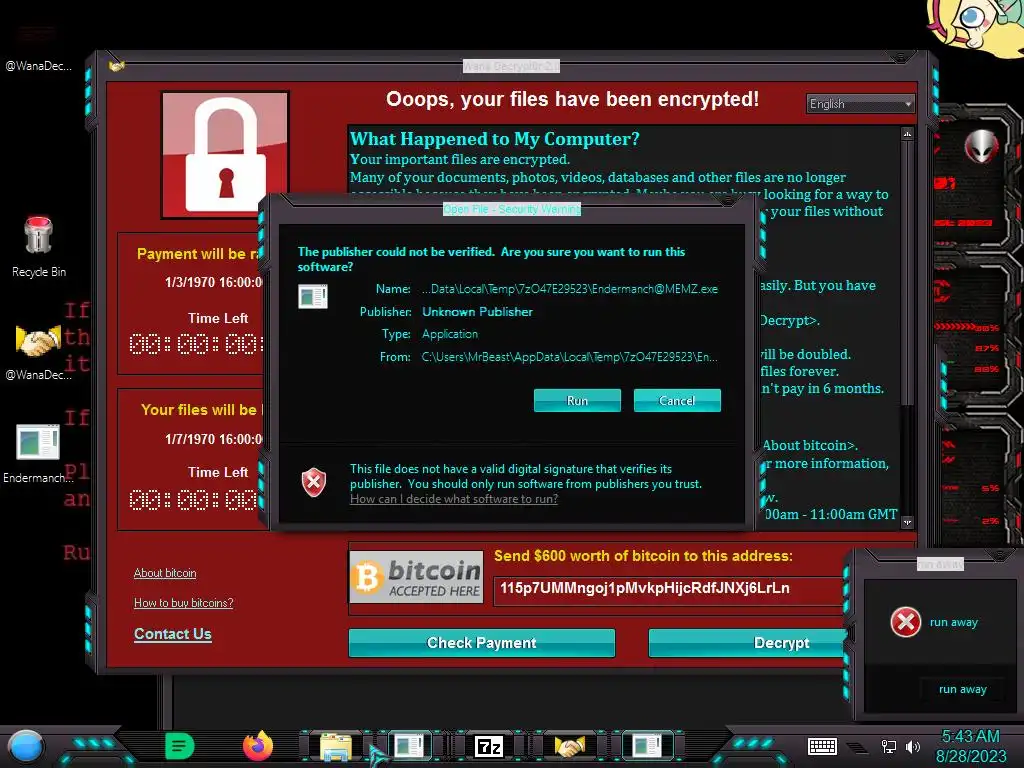1024x768 pixels.
Task: Open File Explorer from the taskbar
Action: coord(336,746)
